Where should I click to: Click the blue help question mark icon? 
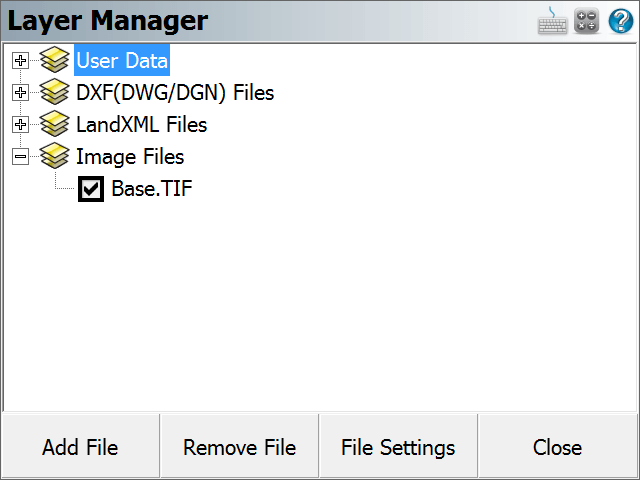(621, 20)
